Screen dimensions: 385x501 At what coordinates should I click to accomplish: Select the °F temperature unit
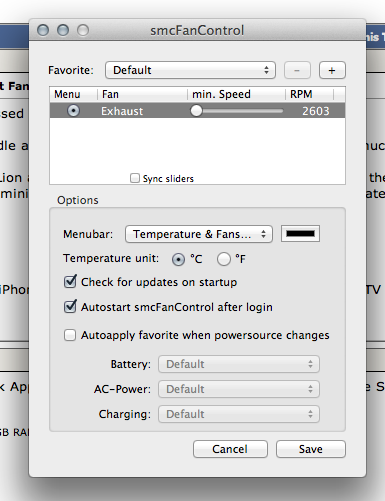(x=224, y=259)
